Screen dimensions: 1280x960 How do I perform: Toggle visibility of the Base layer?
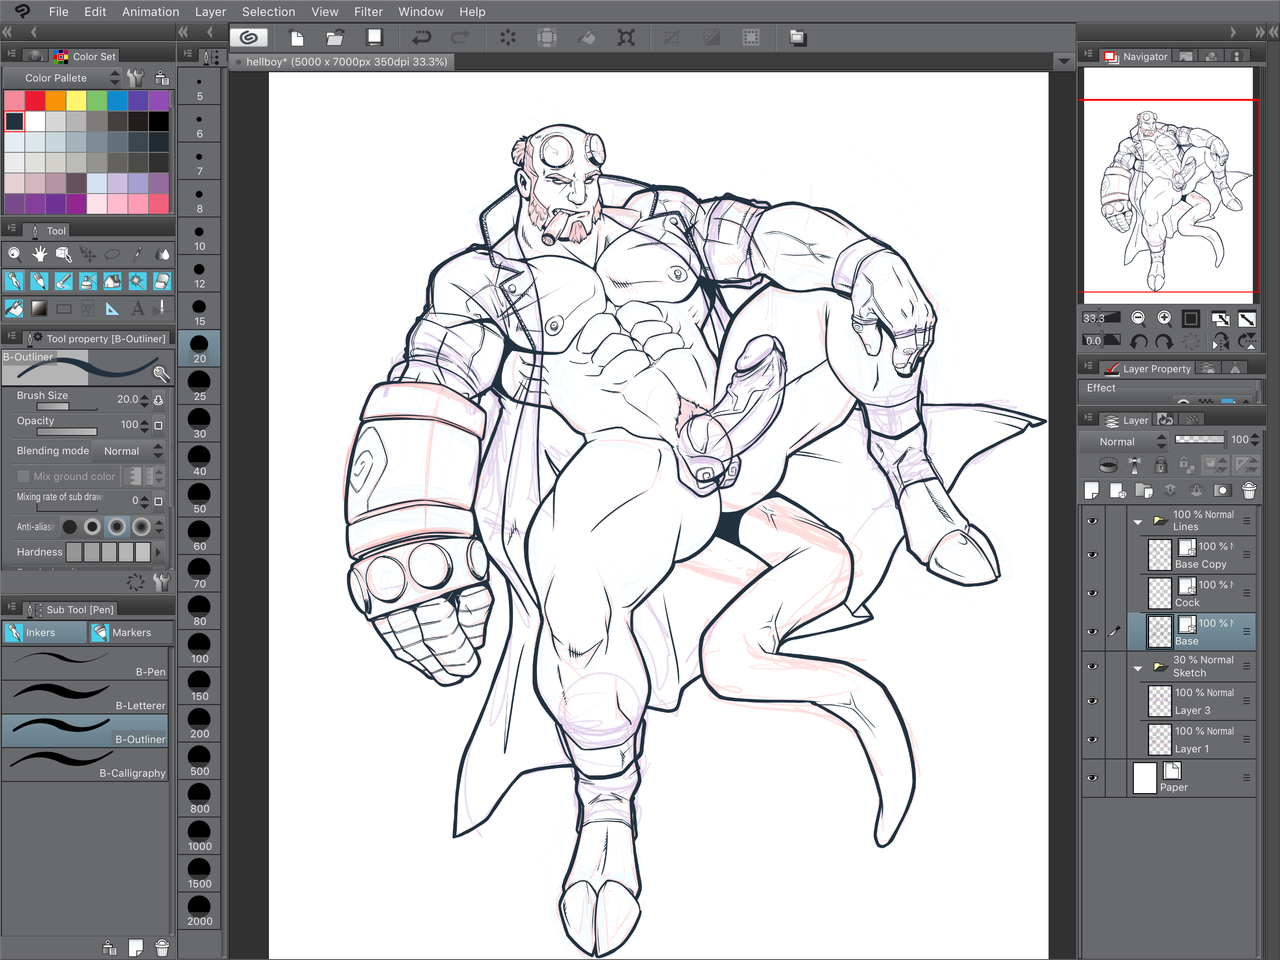click(1092, 632)
